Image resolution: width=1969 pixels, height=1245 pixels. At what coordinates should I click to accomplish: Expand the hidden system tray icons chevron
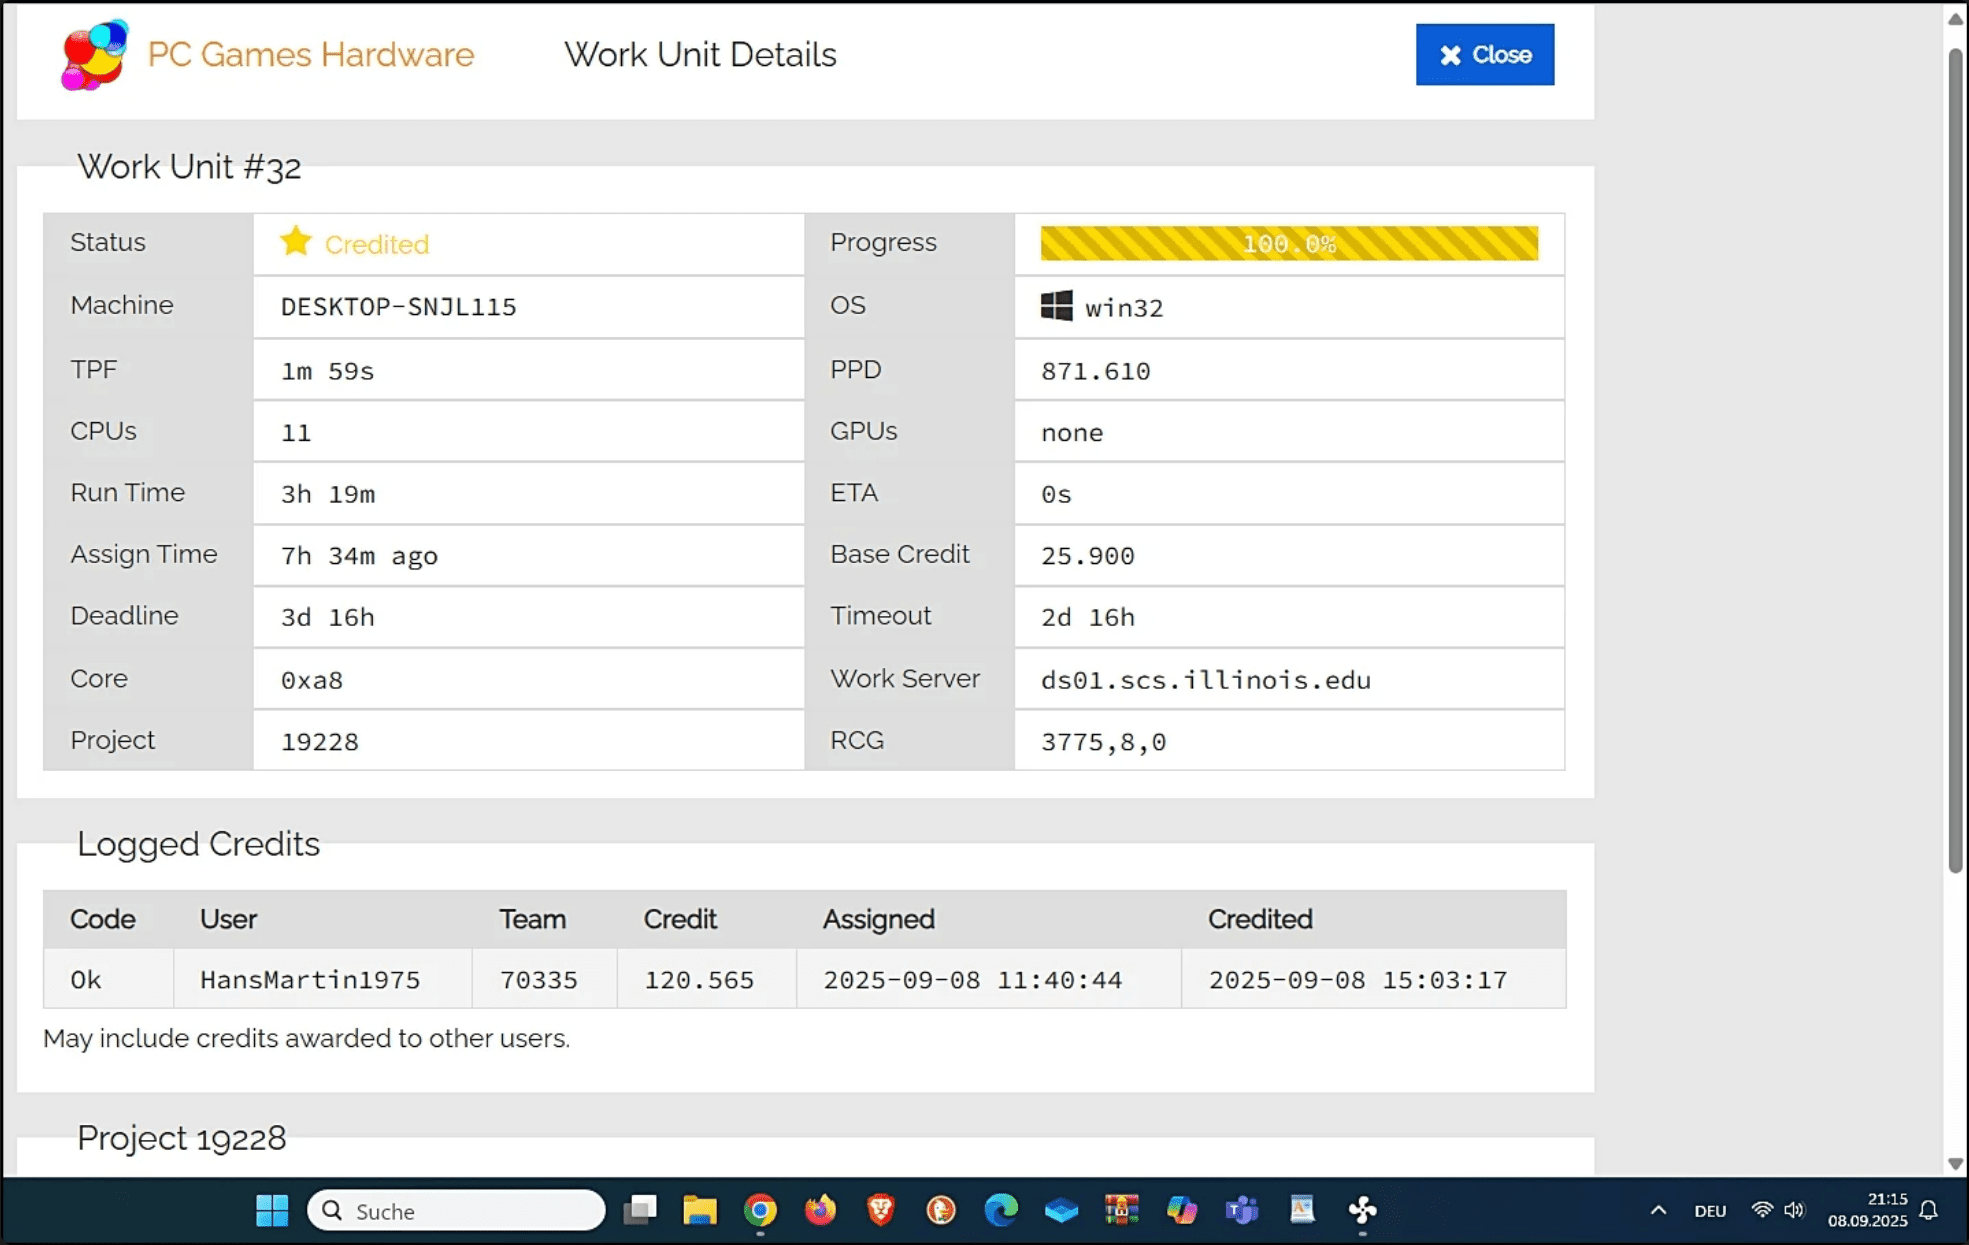point(1658,1210)
